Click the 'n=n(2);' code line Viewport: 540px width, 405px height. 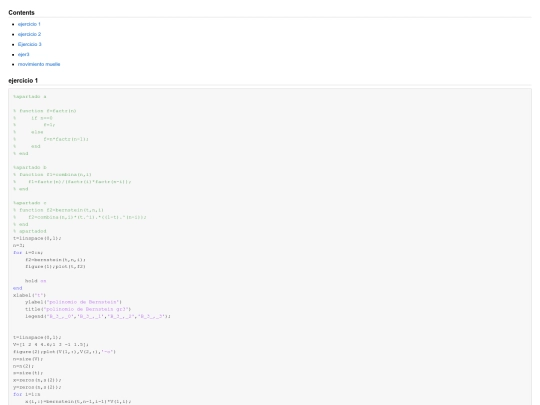click(x=23, y=366)
